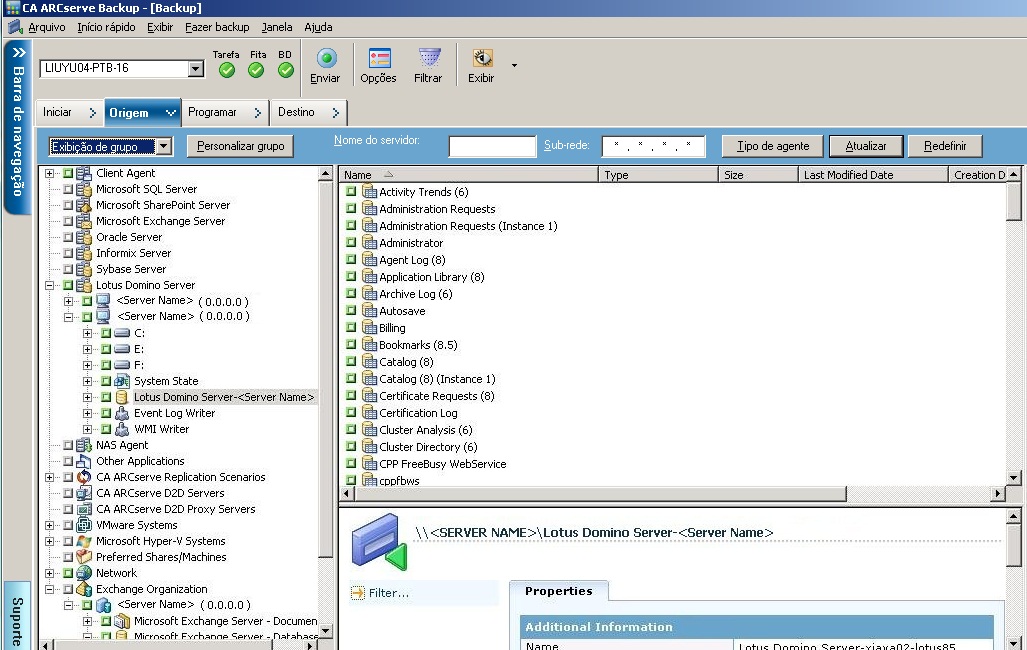Image resolution: width=1027 pixels, height=650 pixels.
Task: Open the Início rápido menu
Action: [x=106, y=27]
